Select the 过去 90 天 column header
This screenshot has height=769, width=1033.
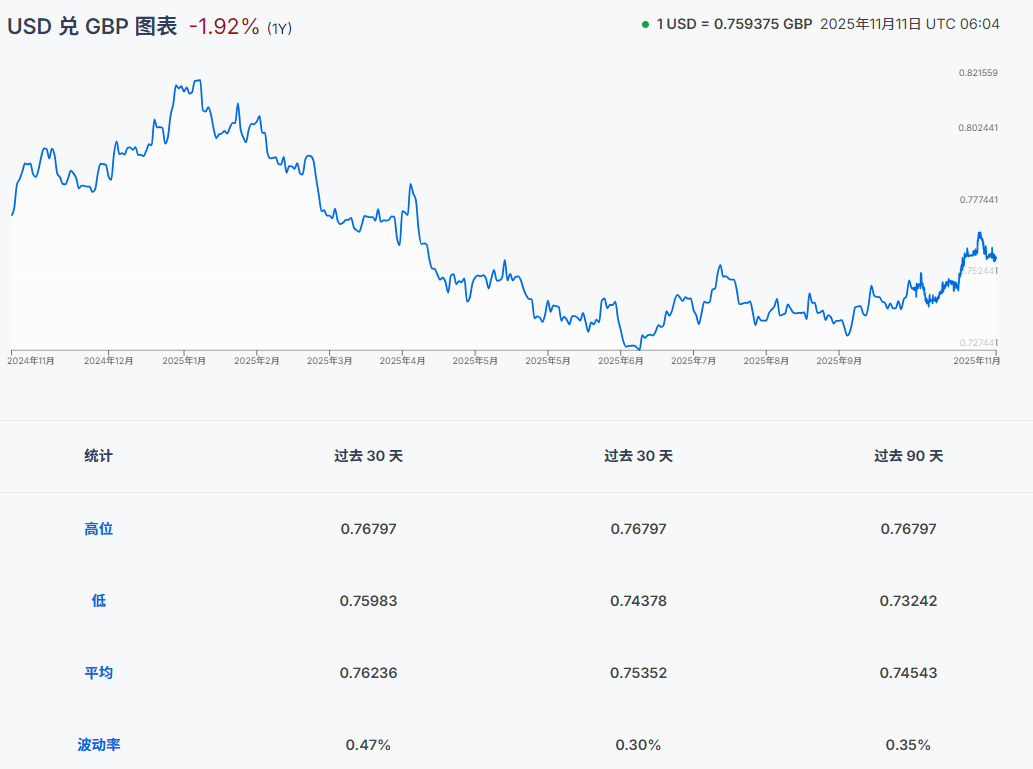click(x=908, y=455)
